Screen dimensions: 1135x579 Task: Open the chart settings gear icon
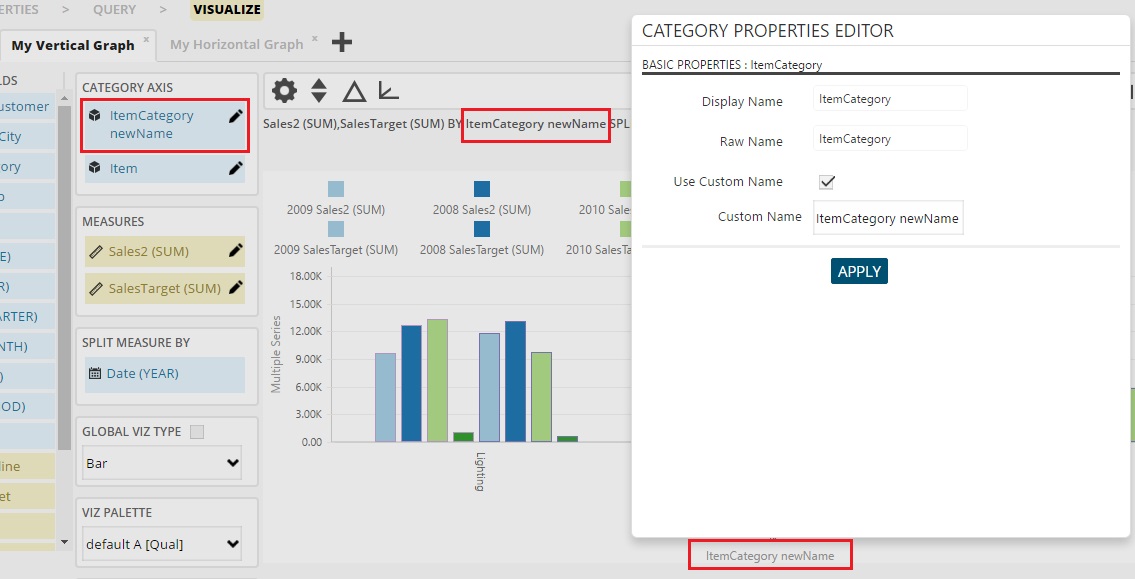click(x=284, y=90)
